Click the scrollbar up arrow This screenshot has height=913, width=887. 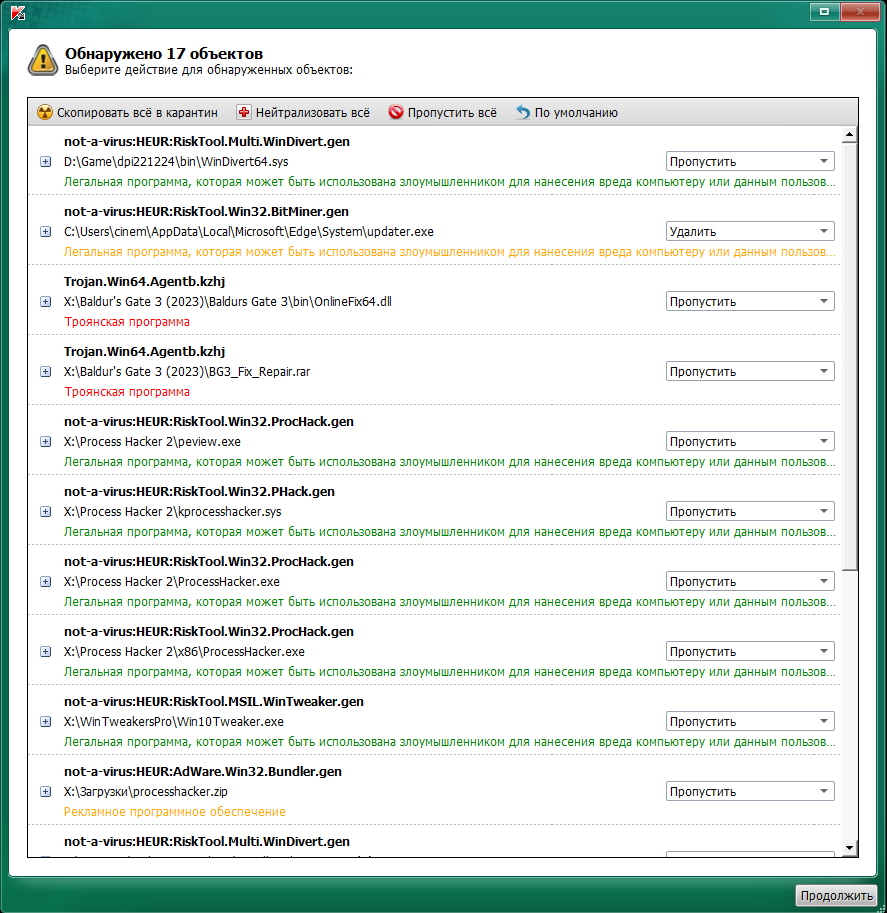click(850, 135)
